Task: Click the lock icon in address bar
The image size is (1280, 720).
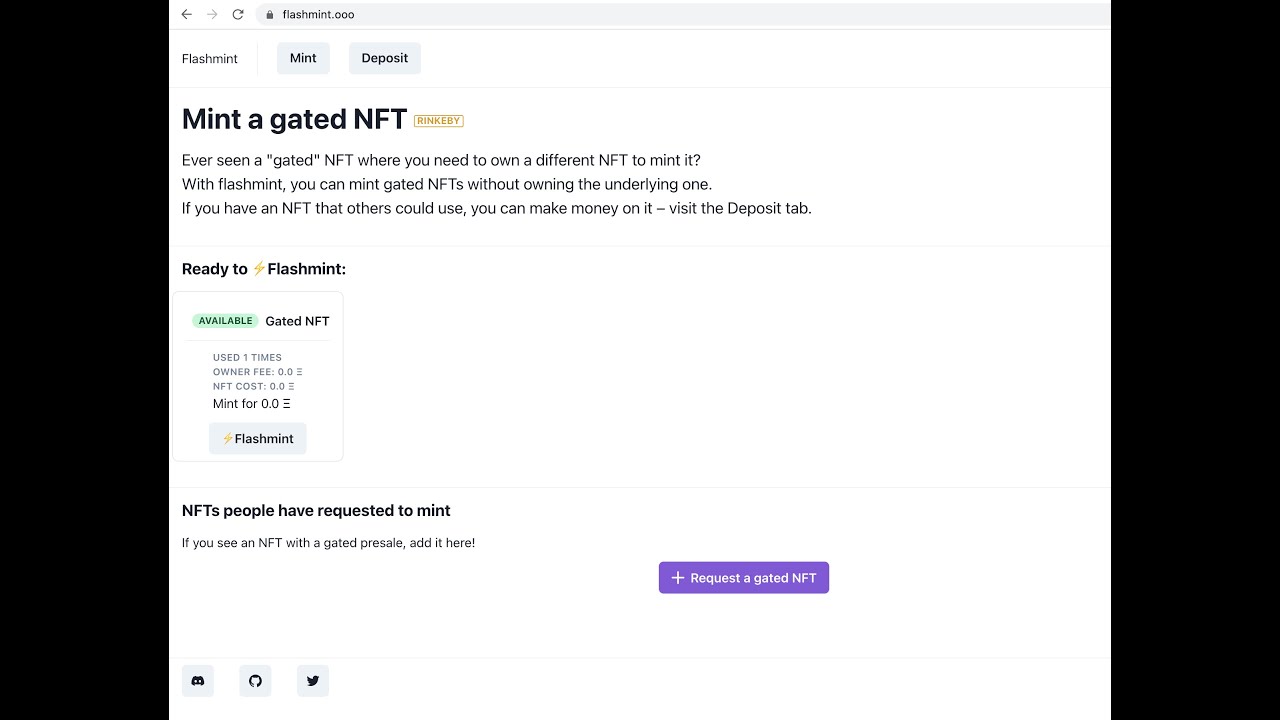Action: coord(269,15)
